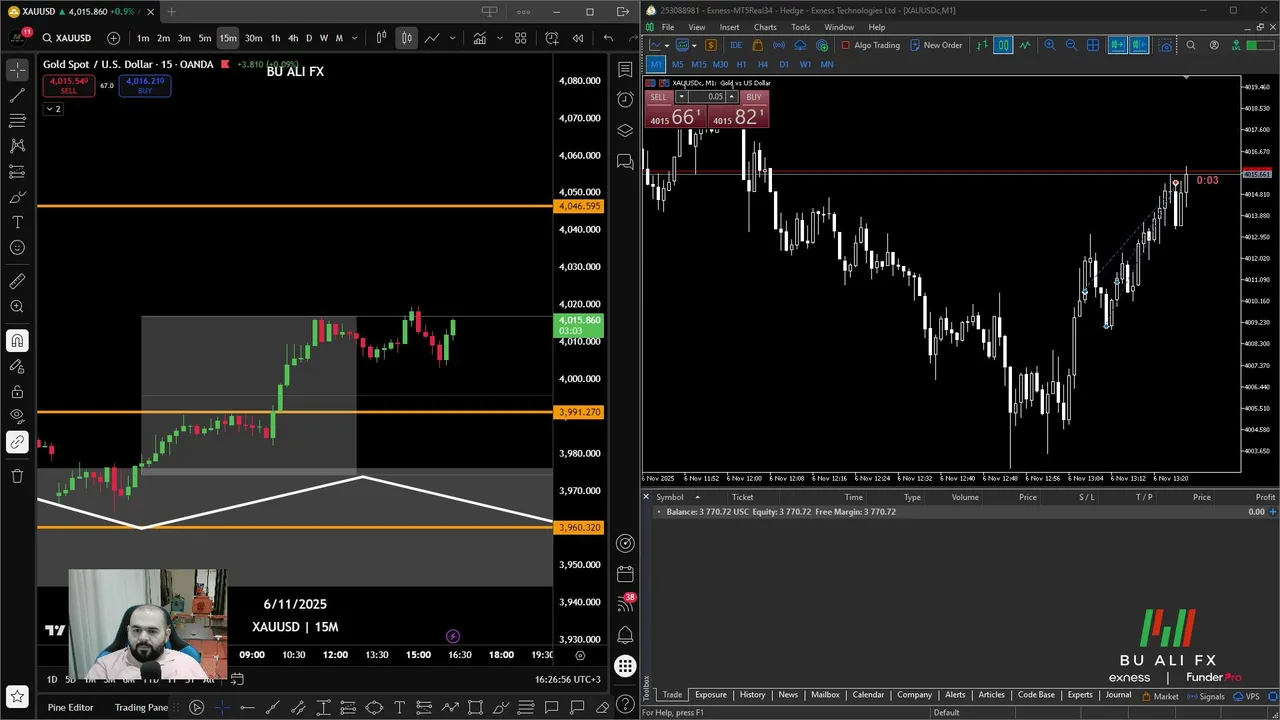The width and height of the screenshot is (1280, 720).
Task: Open the MT5 Charts menu
Action: click(x=765, y=27)
